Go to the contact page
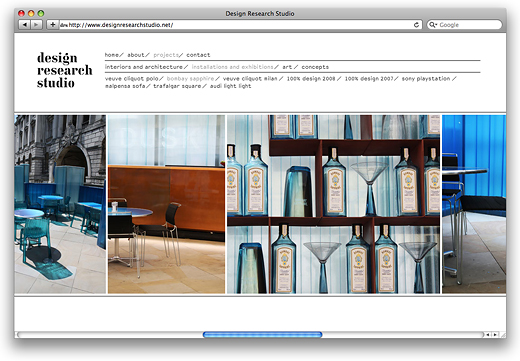 coord(198,55)
